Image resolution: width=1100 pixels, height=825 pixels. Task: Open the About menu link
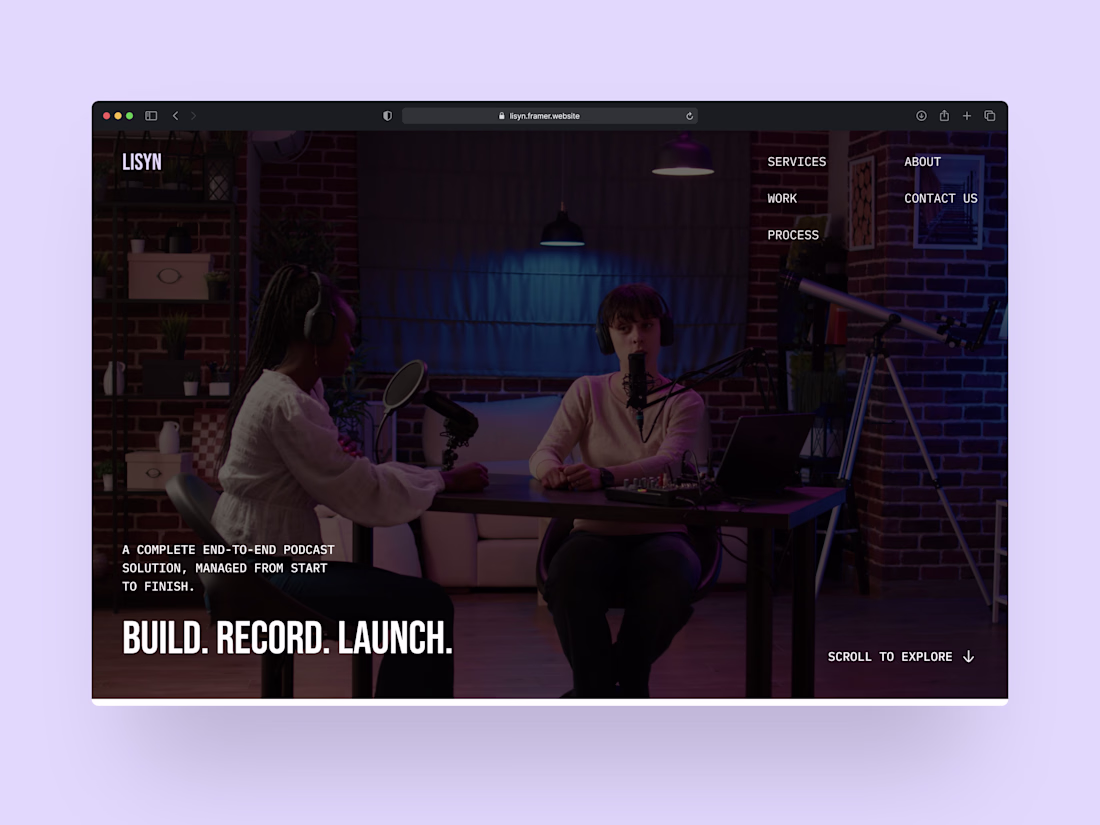click(922, 162)
